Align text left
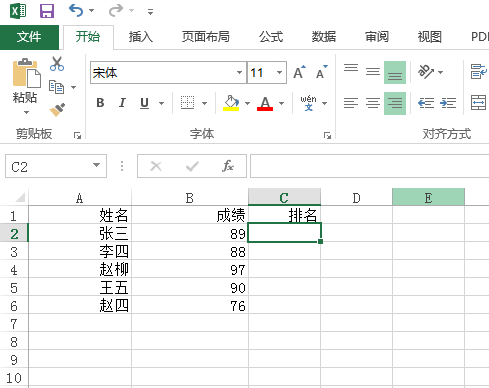The height and width of the screenshot is (388, 489). tap(351, 103)
